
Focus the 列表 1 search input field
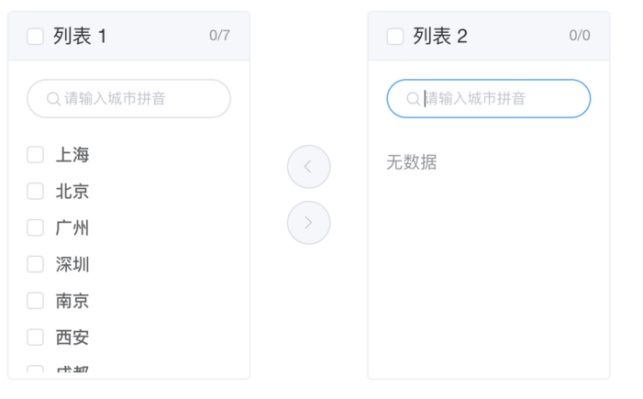click(129, 99)
